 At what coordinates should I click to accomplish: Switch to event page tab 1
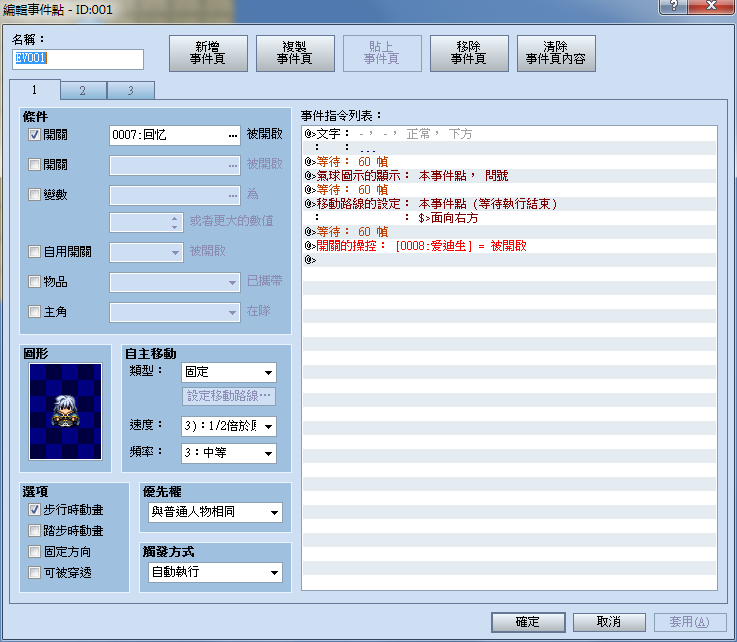(35, 89)
